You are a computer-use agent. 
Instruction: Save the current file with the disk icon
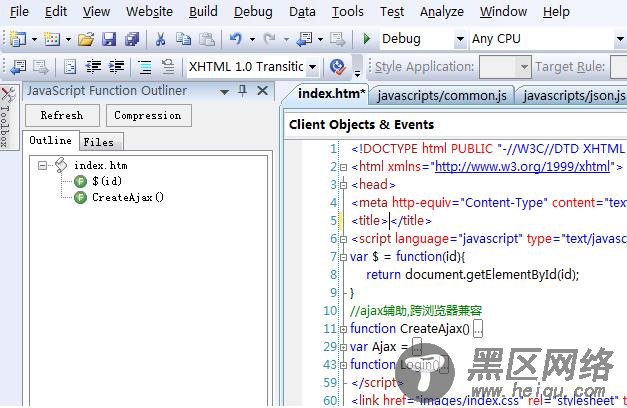109,39
